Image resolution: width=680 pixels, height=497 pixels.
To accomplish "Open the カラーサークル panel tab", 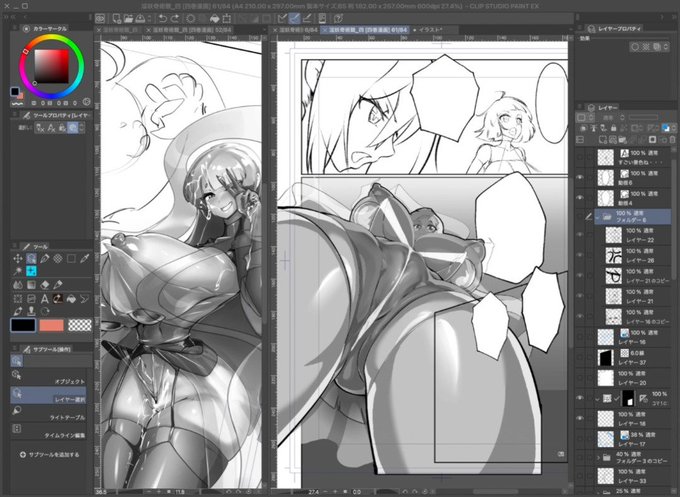I will pyautogui.click(x=46, y=29).
